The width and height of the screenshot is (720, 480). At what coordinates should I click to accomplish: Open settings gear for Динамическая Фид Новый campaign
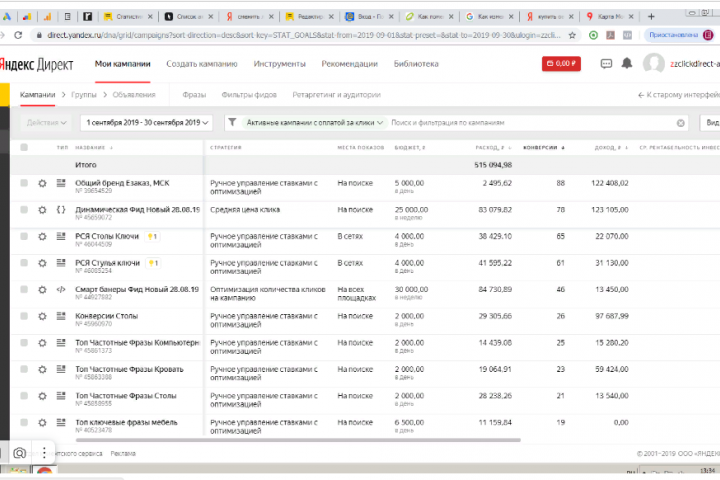(42, 210)
